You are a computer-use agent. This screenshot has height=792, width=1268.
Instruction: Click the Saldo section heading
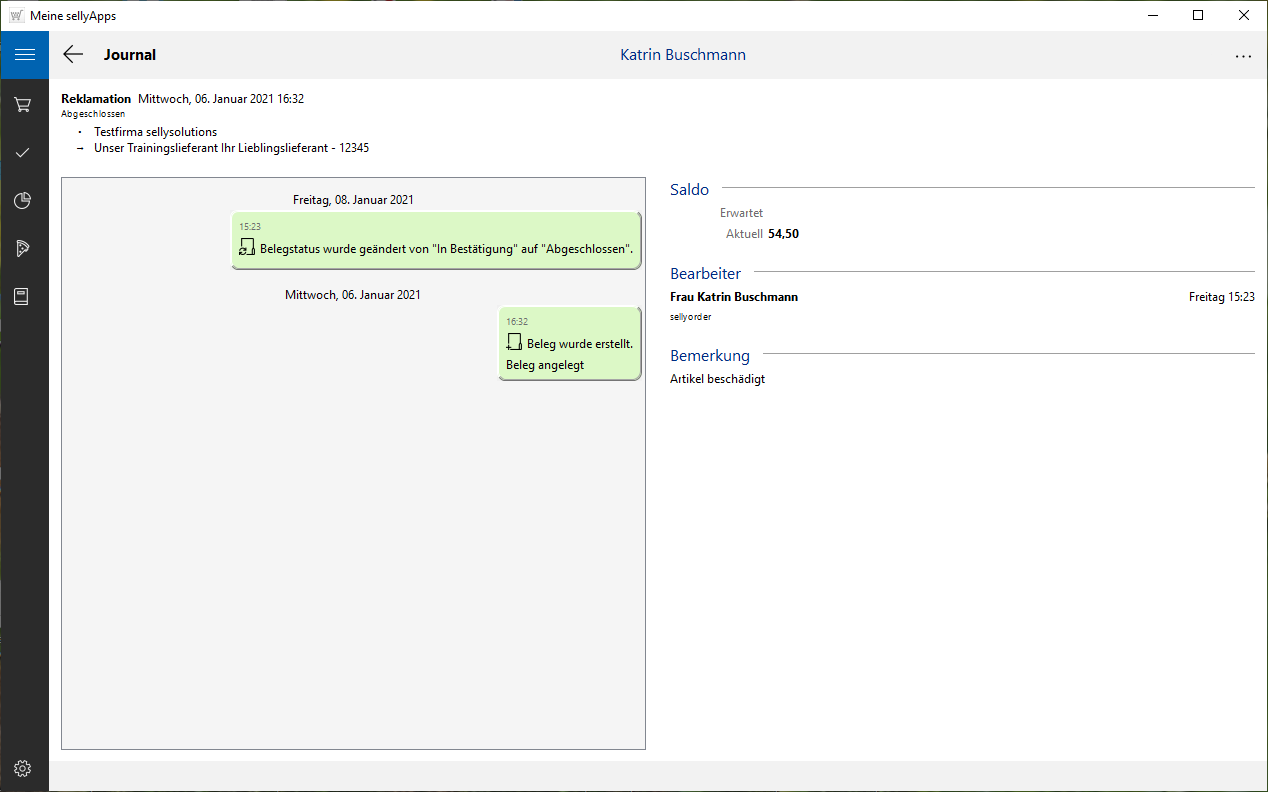point(689,190)
